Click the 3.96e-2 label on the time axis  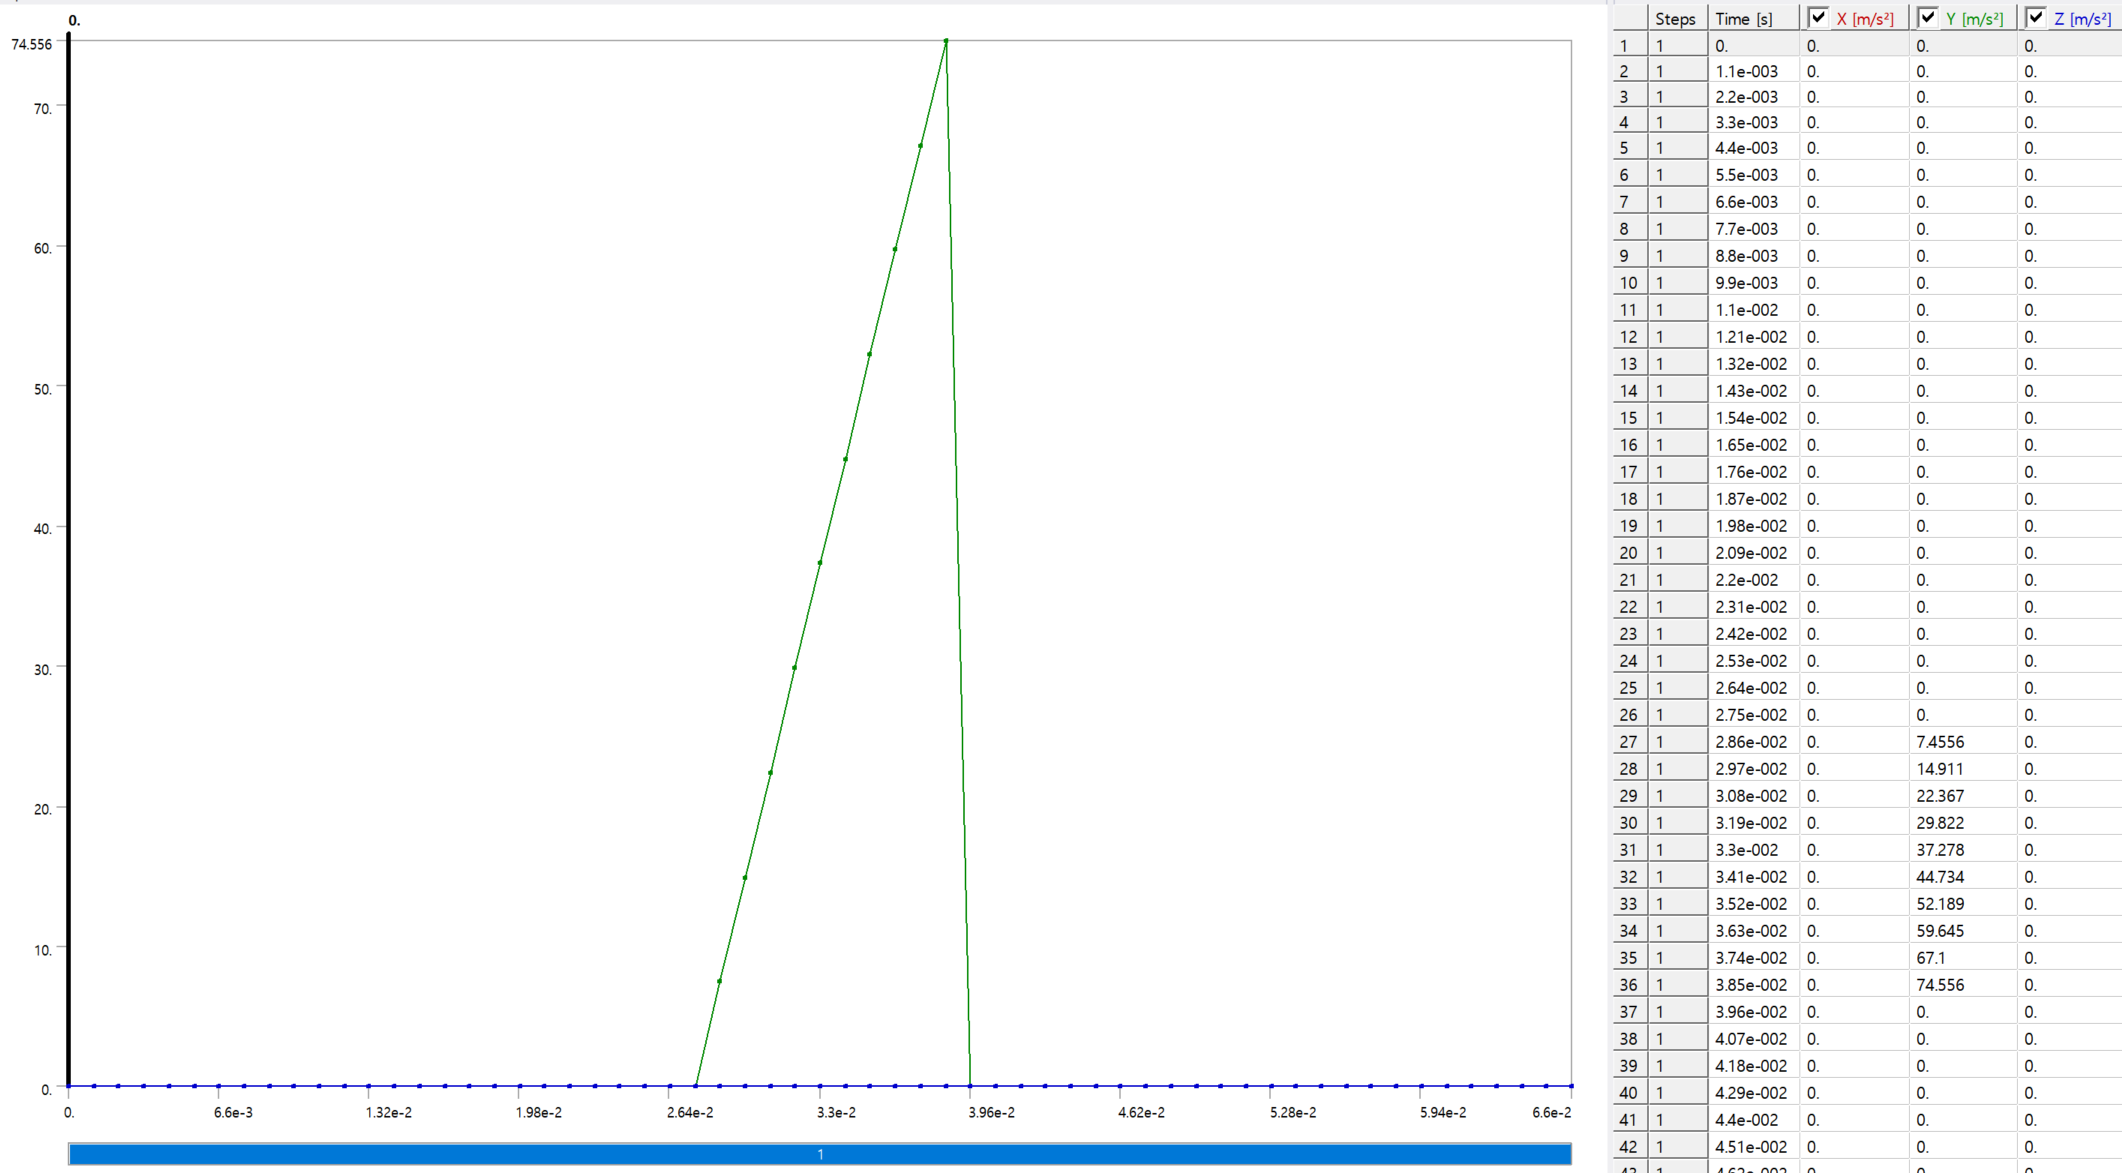pos(991,1113)
